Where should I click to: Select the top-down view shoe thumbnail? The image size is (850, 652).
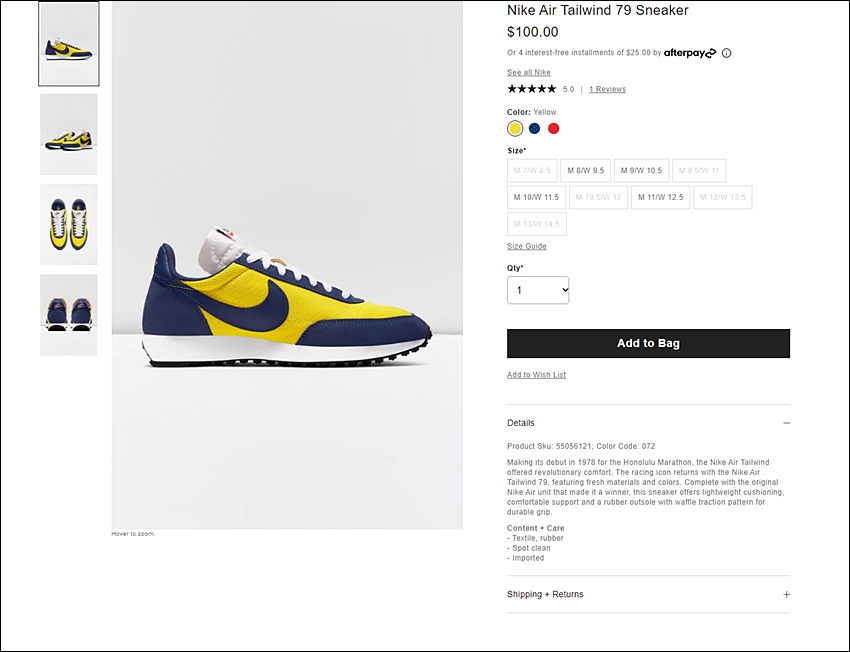pyautogui.click(x=69, y=224)
